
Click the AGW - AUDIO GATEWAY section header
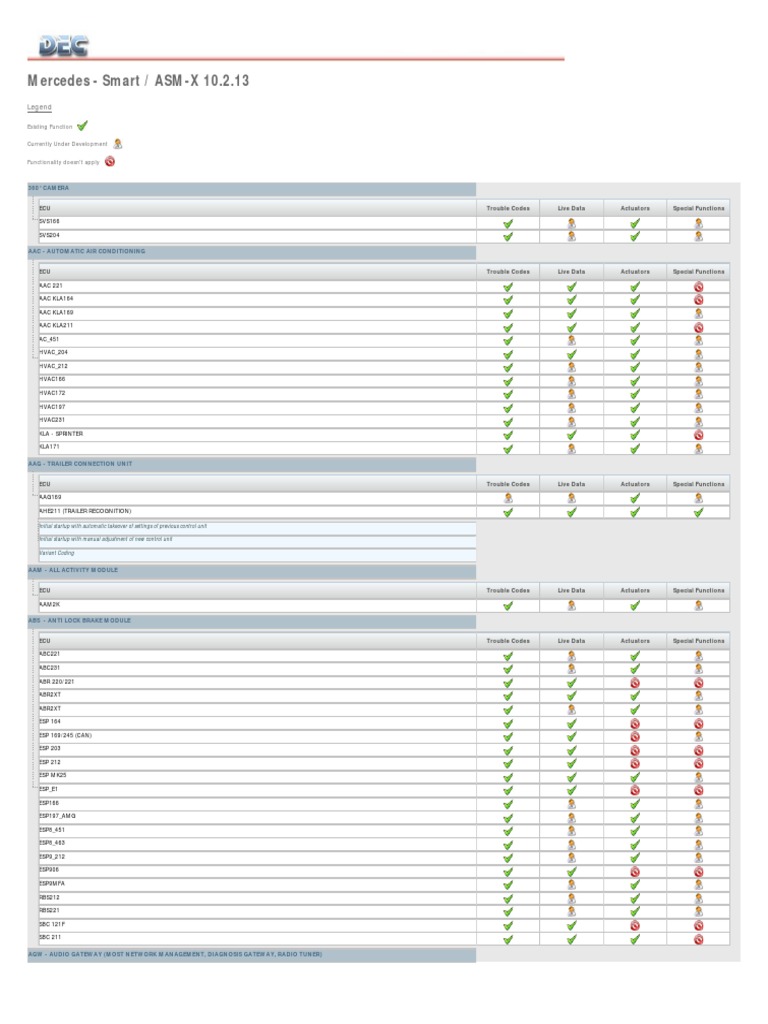251,955
